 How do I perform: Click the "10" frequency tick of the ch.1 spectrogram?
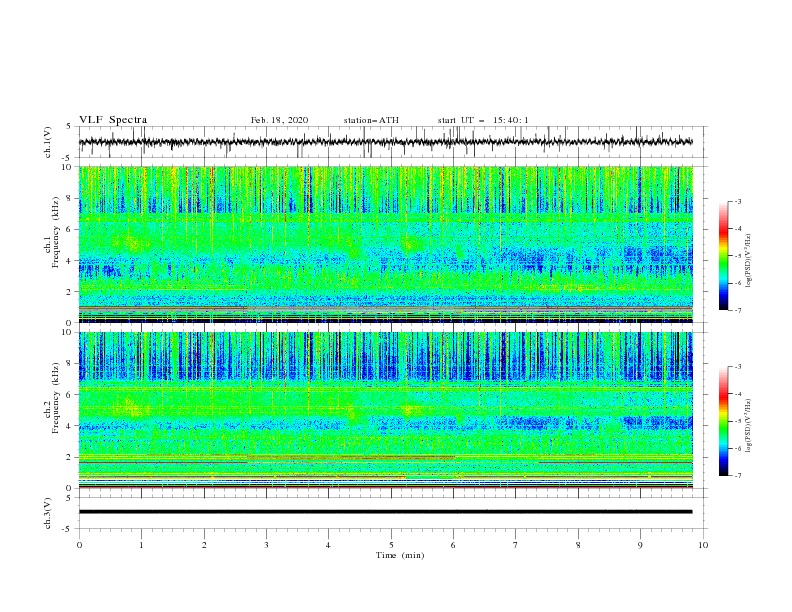pyautogui.click(x=68, y=167)
